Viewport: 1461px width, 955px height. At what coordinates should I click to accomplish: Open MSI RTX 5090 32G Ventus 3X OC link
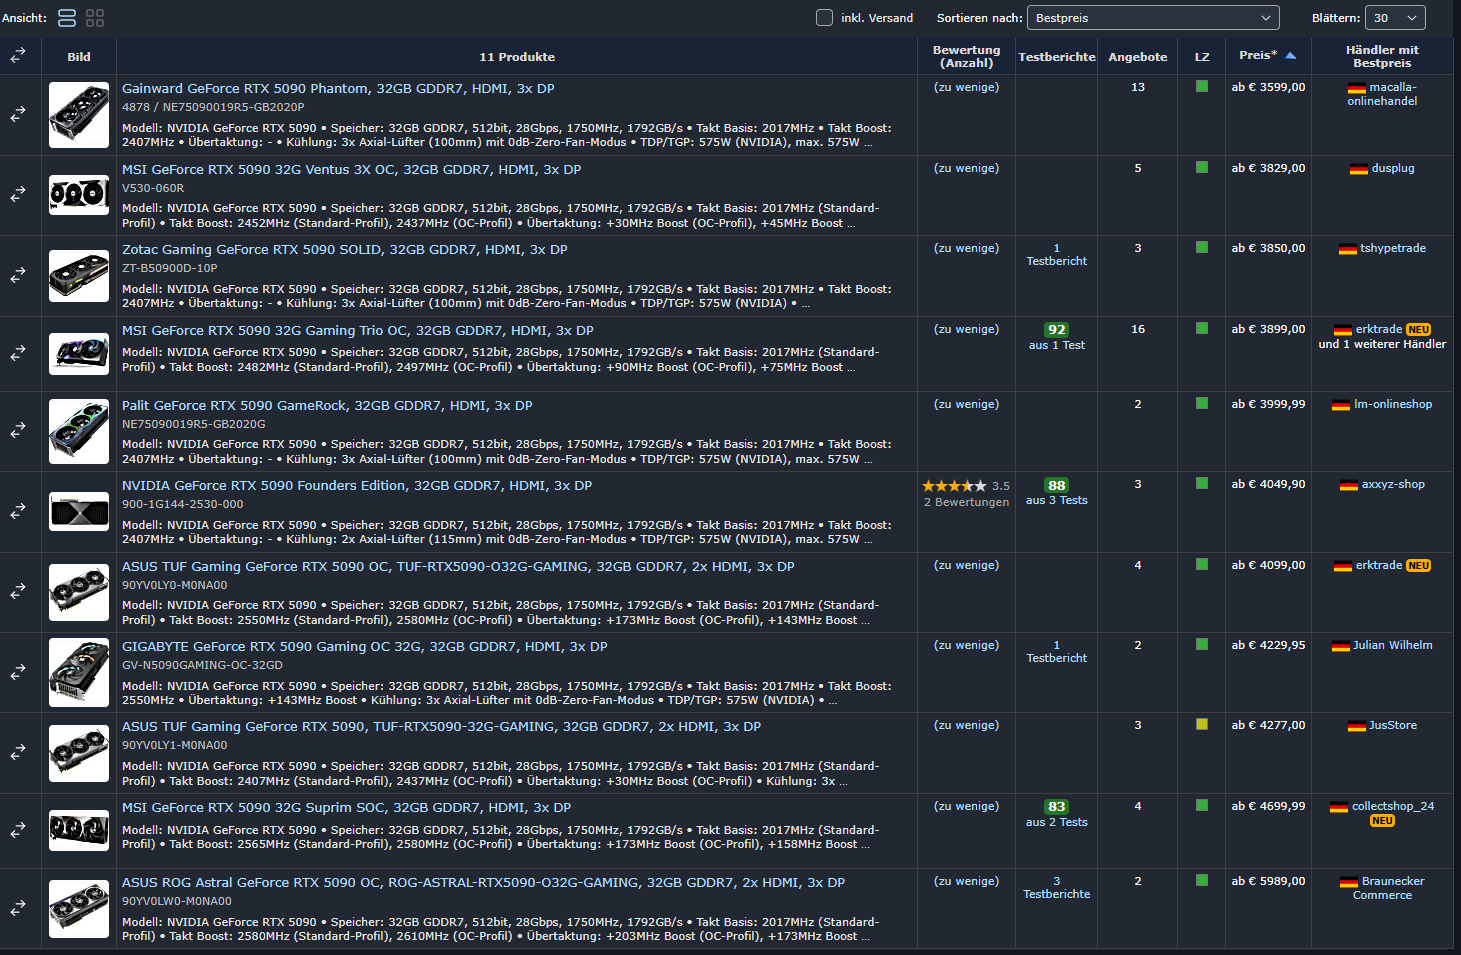tap(351, 169)
